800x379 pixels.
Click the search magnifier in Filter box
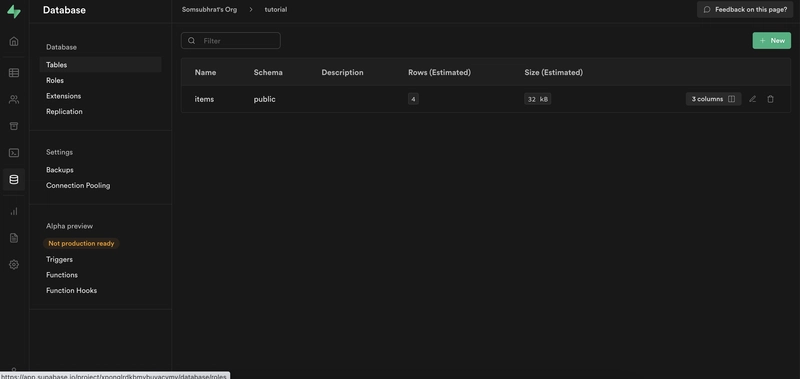pyautogui.click(x=191, y=41)
